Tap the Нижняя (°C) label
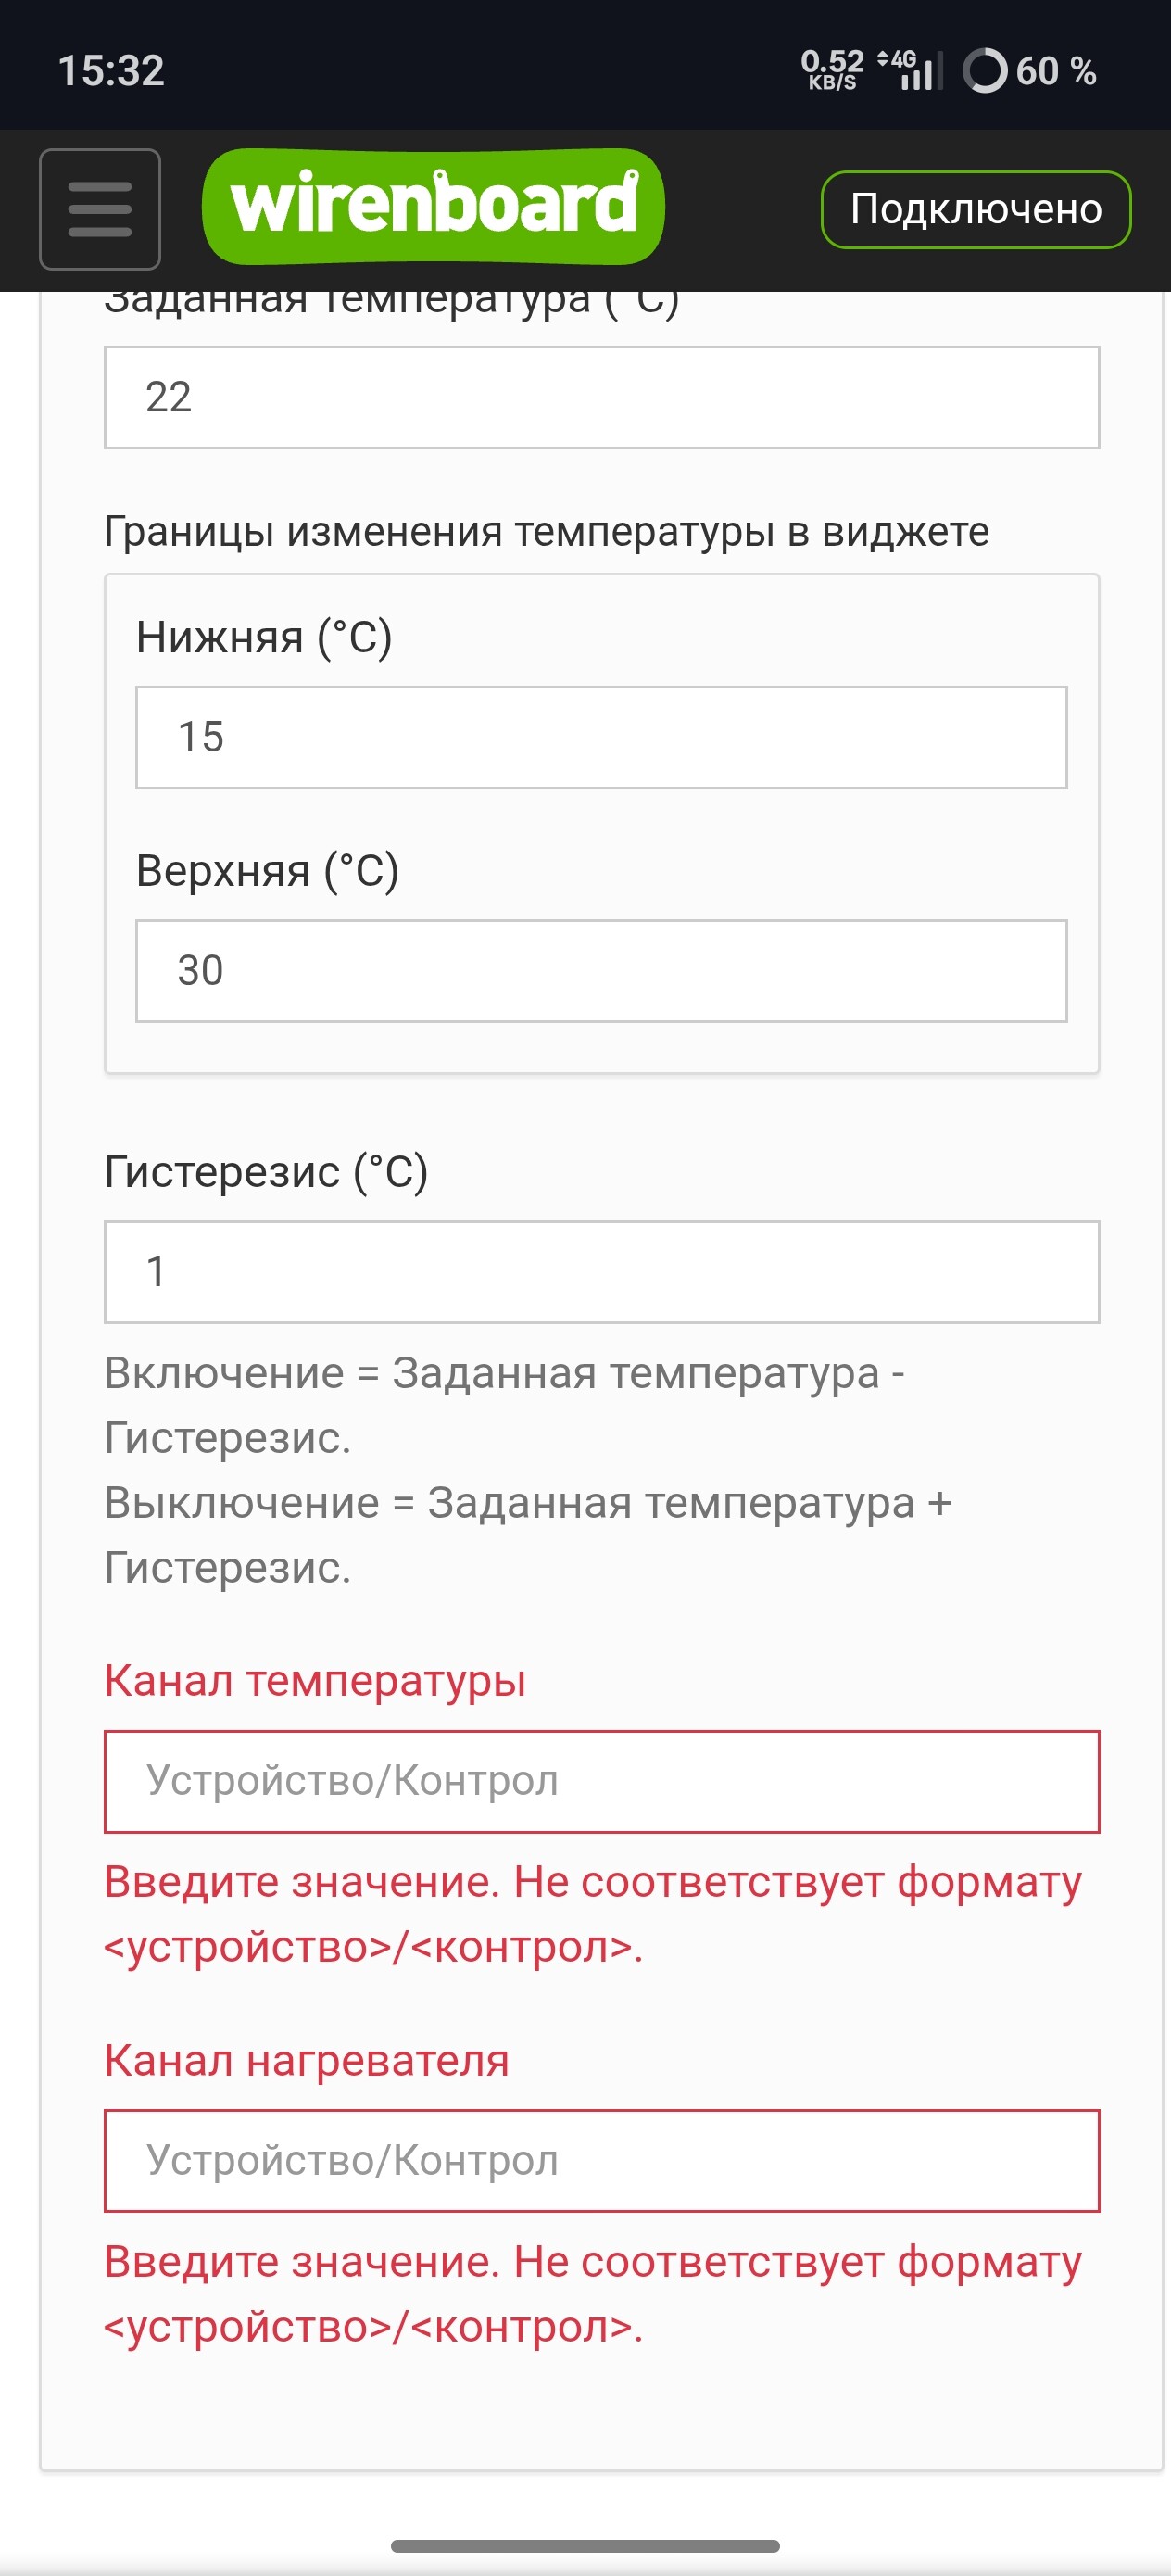The height and width of the screenshot is (2576, 1171). [264, 637]
